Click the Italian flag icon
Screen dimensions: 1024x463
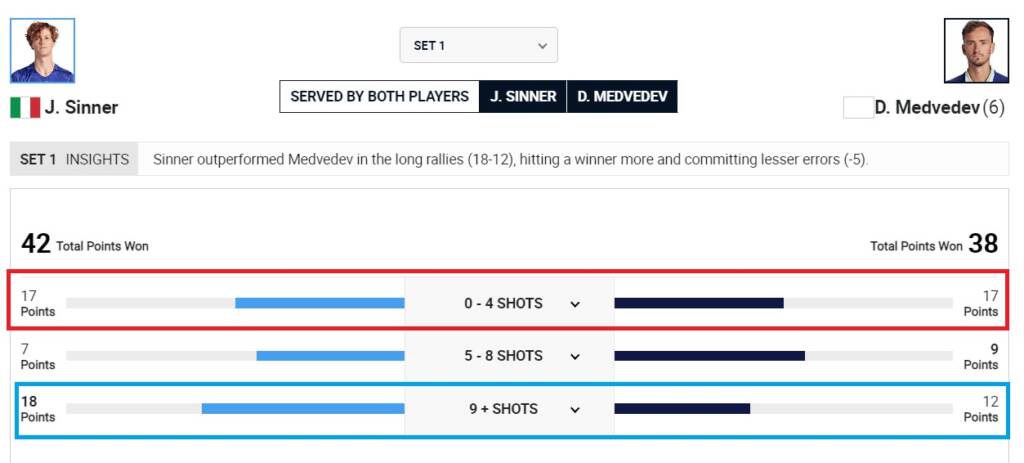(x=25, y=107)
